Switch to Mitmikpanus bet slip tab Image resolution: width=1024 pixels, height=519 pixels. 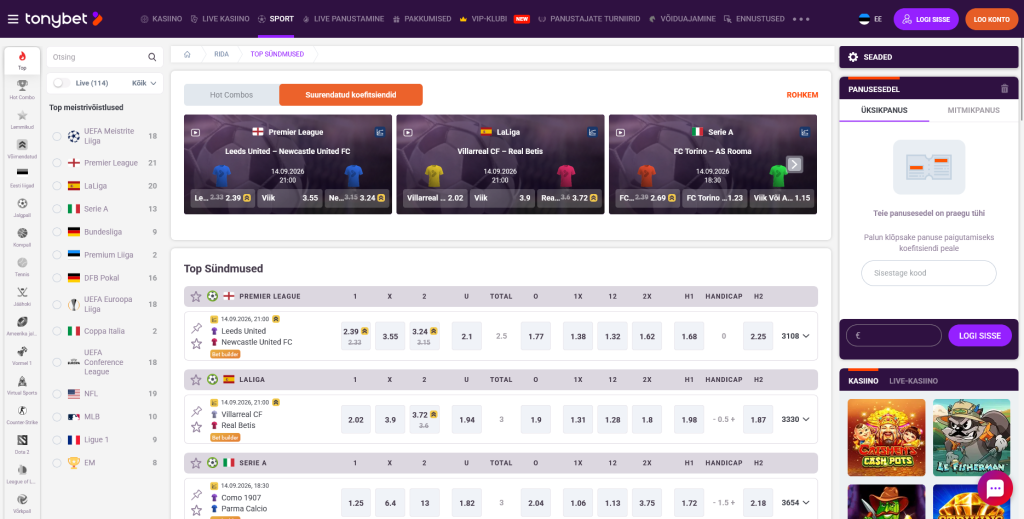coord(973,110)
